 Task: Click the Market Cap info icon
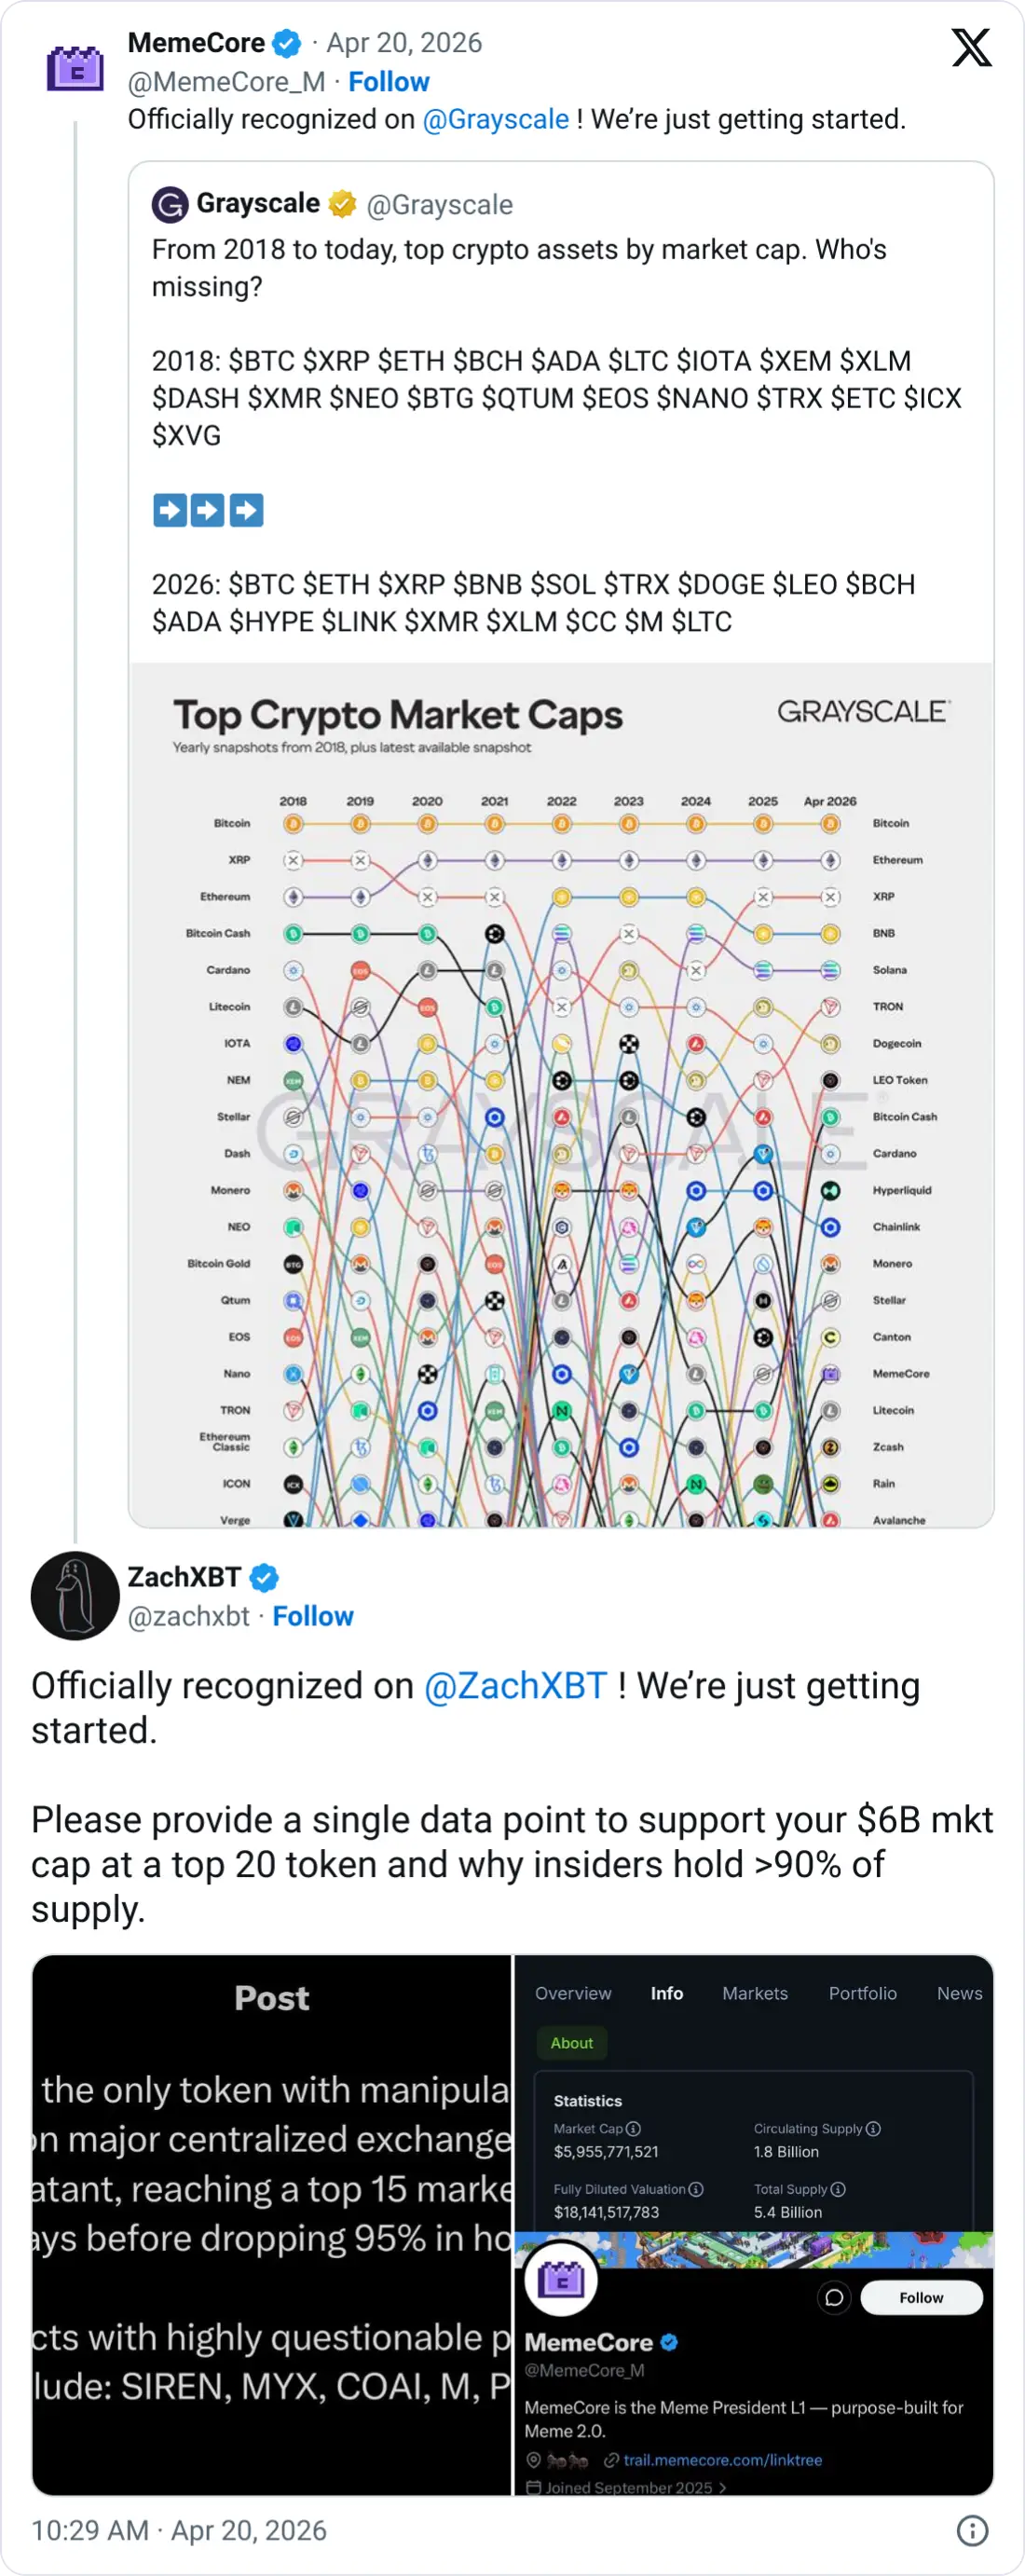click(x=633, y=2129)
